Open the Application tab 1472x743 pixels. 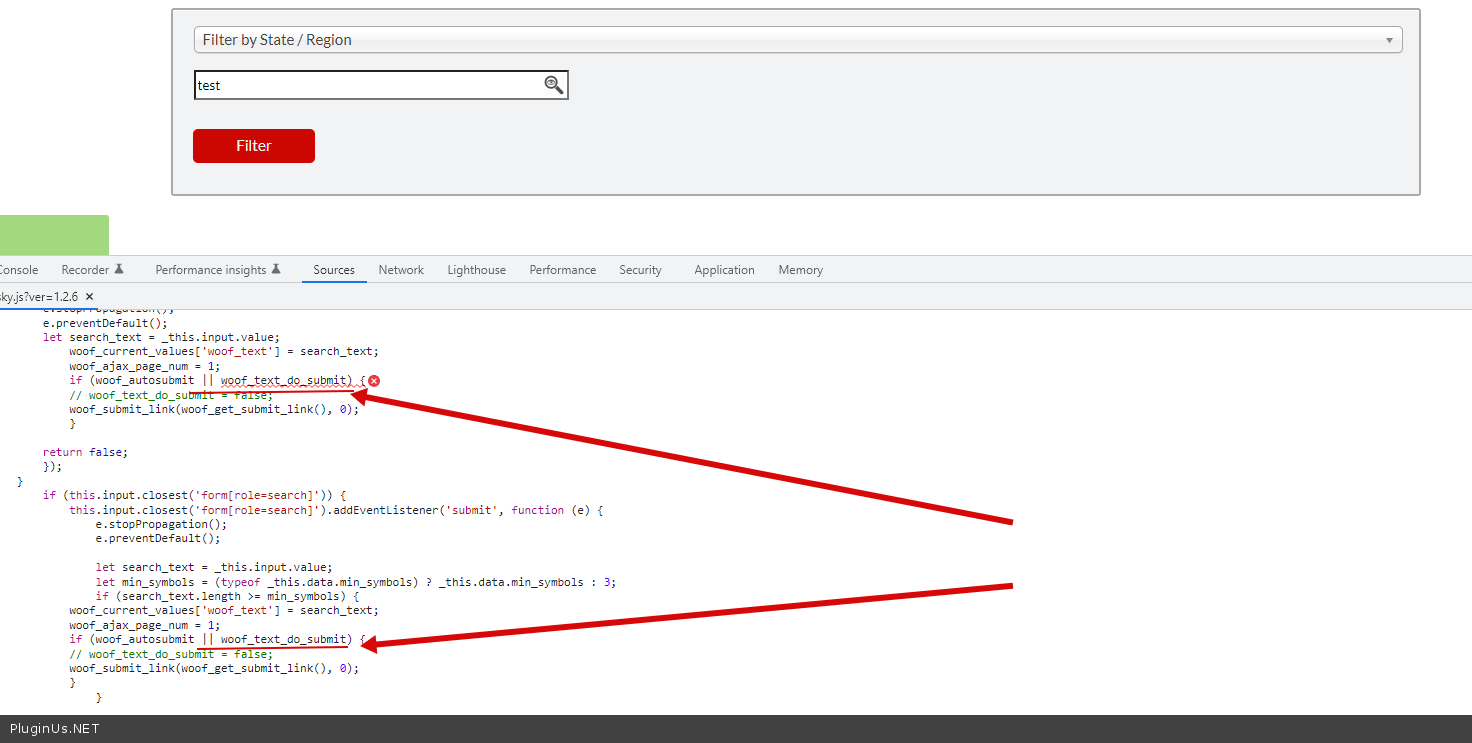click(724, 270)
